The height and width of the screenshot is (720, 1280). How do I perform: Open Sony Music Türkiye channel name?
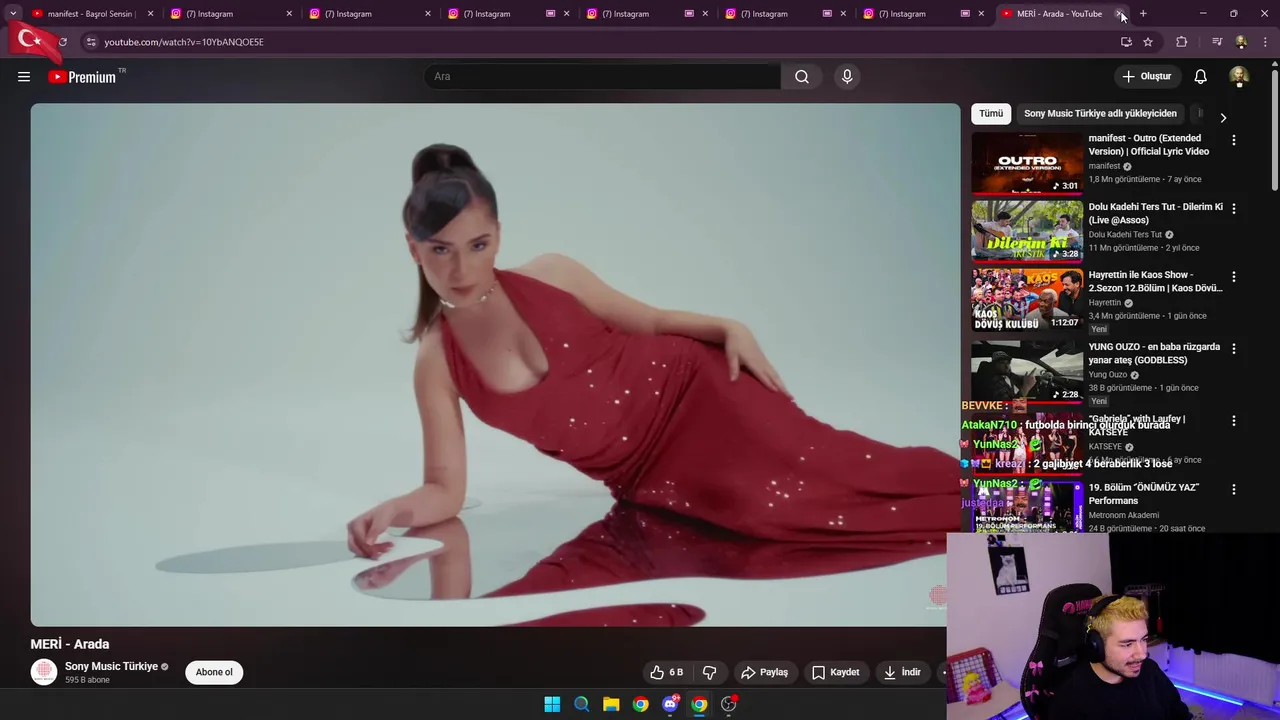pos(111,666)
